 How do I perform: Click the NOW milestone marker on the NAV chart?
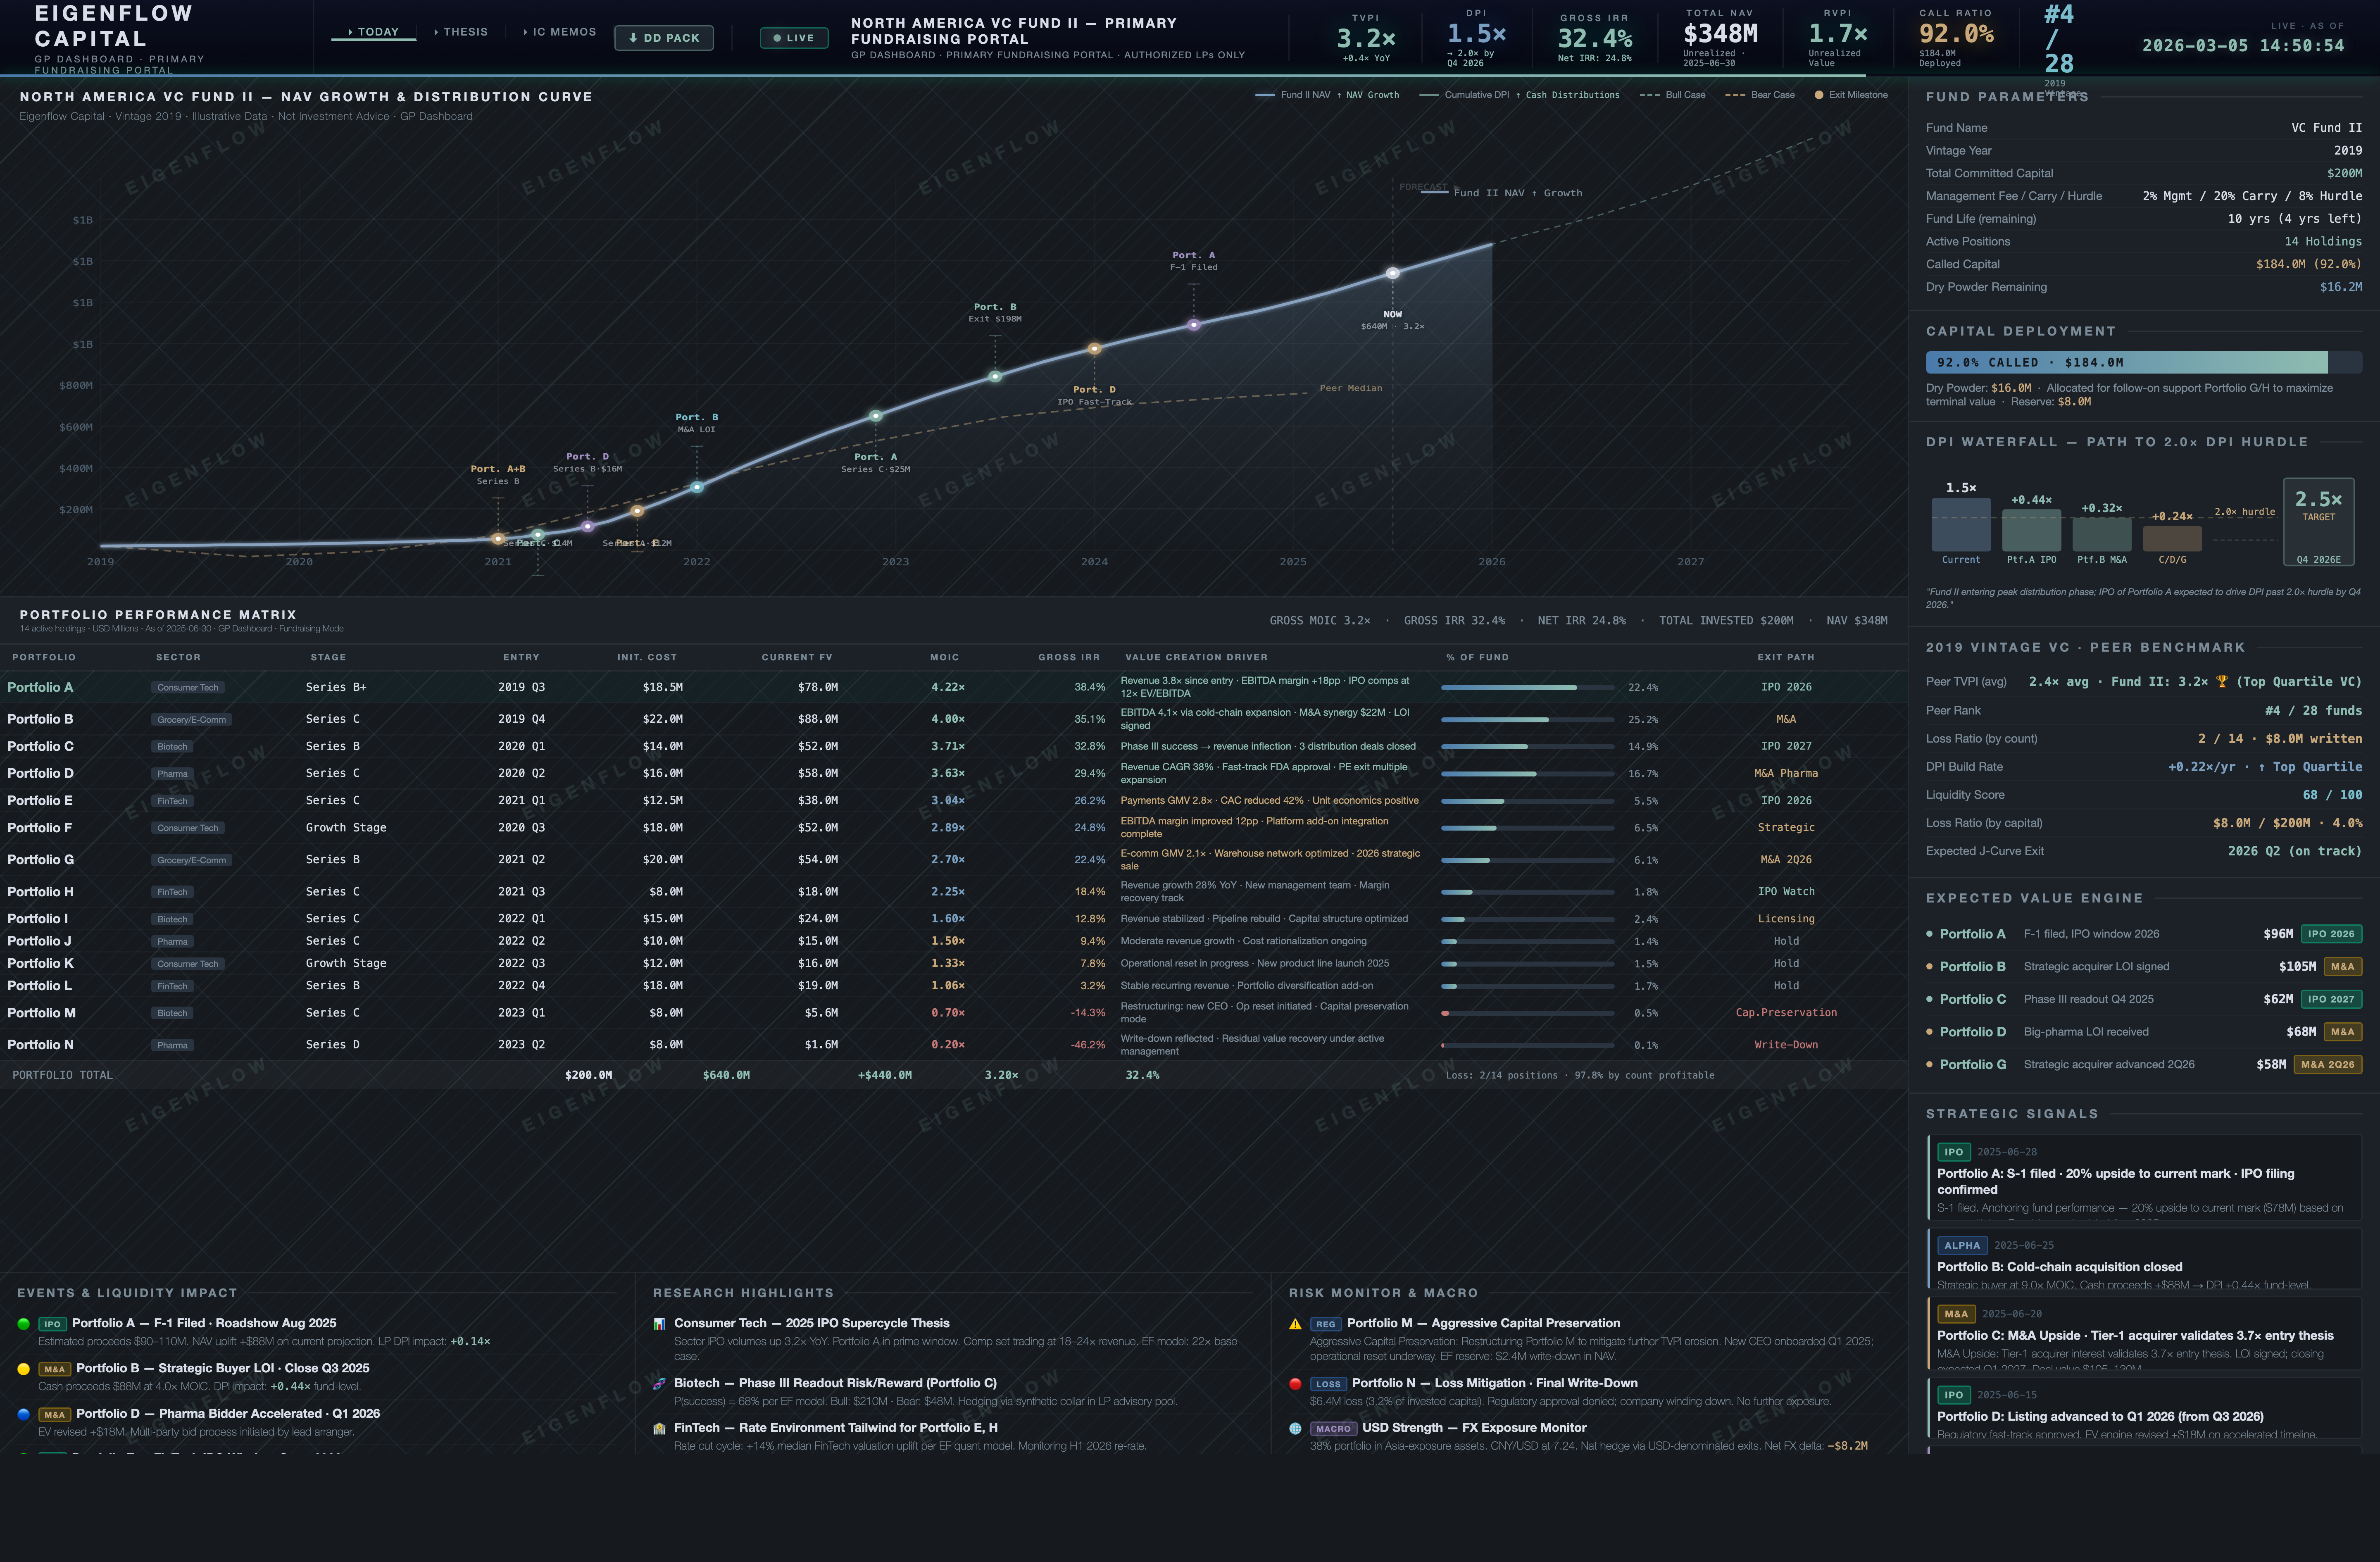(1392, 271)
